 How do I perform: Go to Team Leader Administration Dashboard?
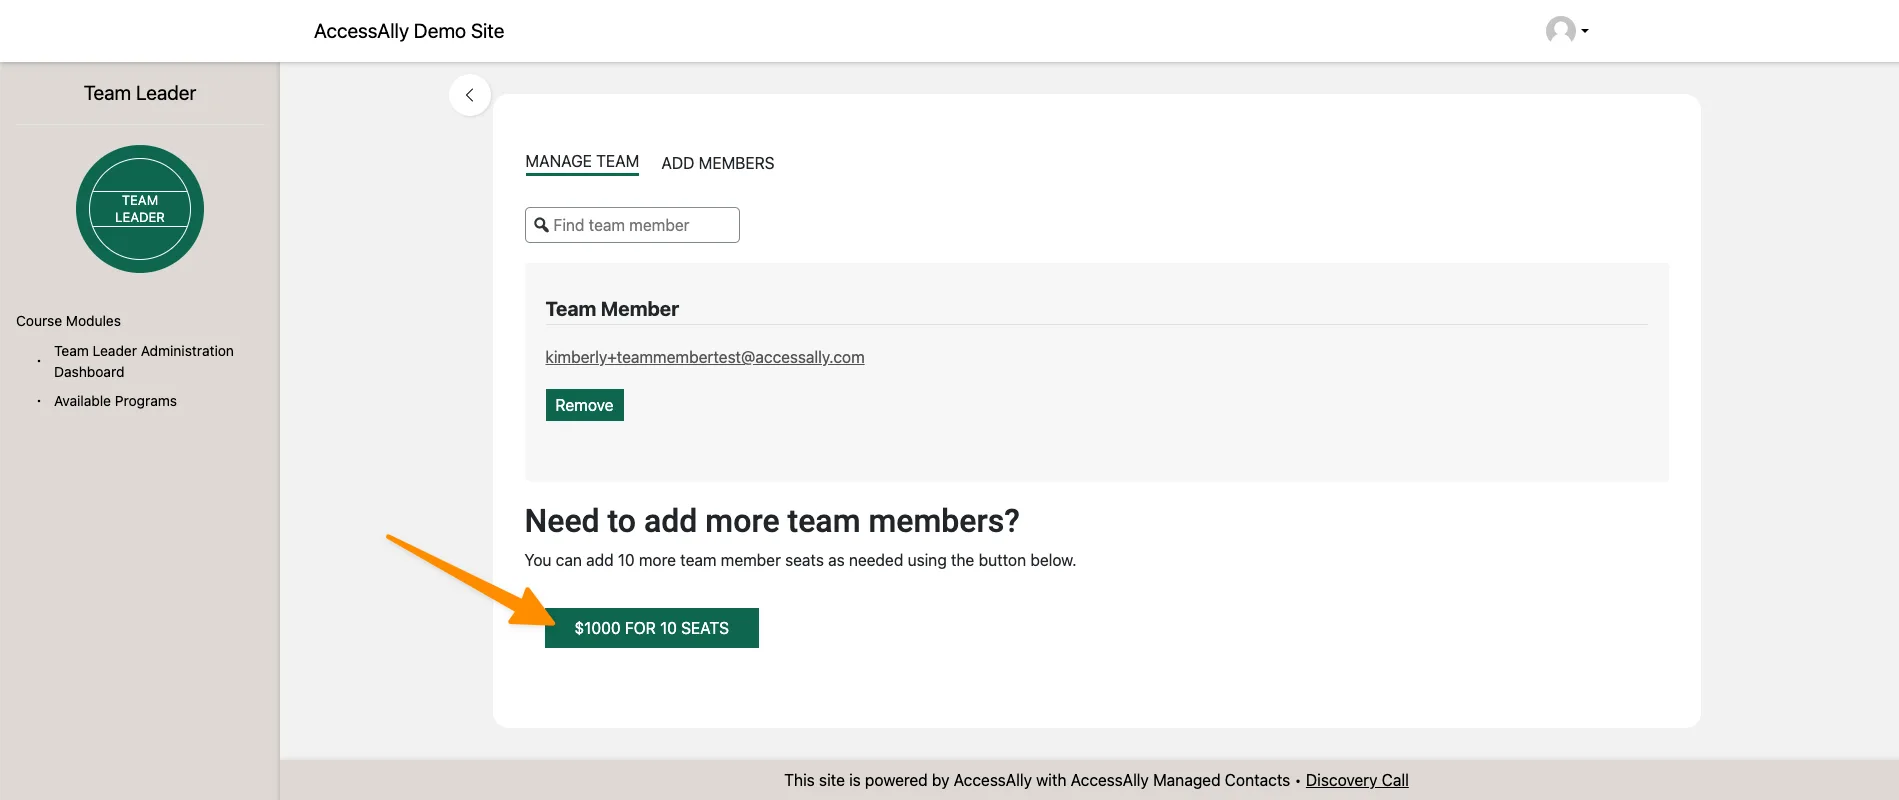143,361
